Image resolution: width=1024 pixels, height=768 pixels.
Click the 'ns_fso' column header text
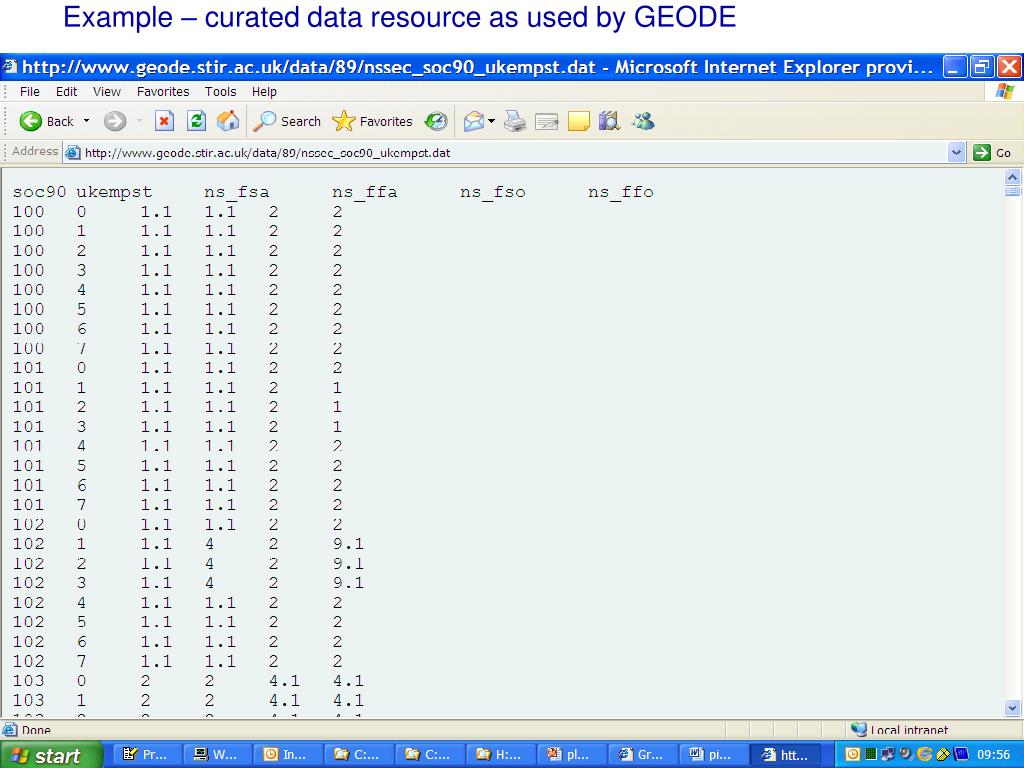pos(492,193)
